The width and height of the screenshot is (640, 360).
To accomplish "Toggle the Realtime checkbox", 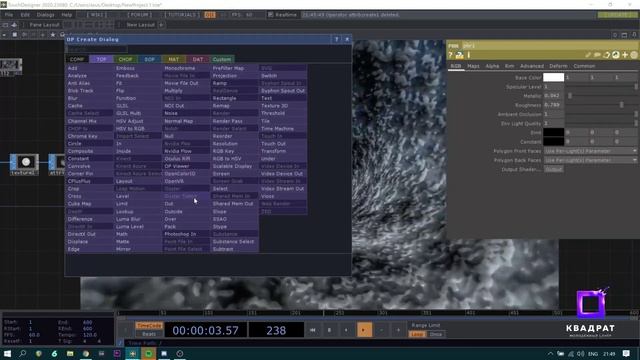I will 270,15.
